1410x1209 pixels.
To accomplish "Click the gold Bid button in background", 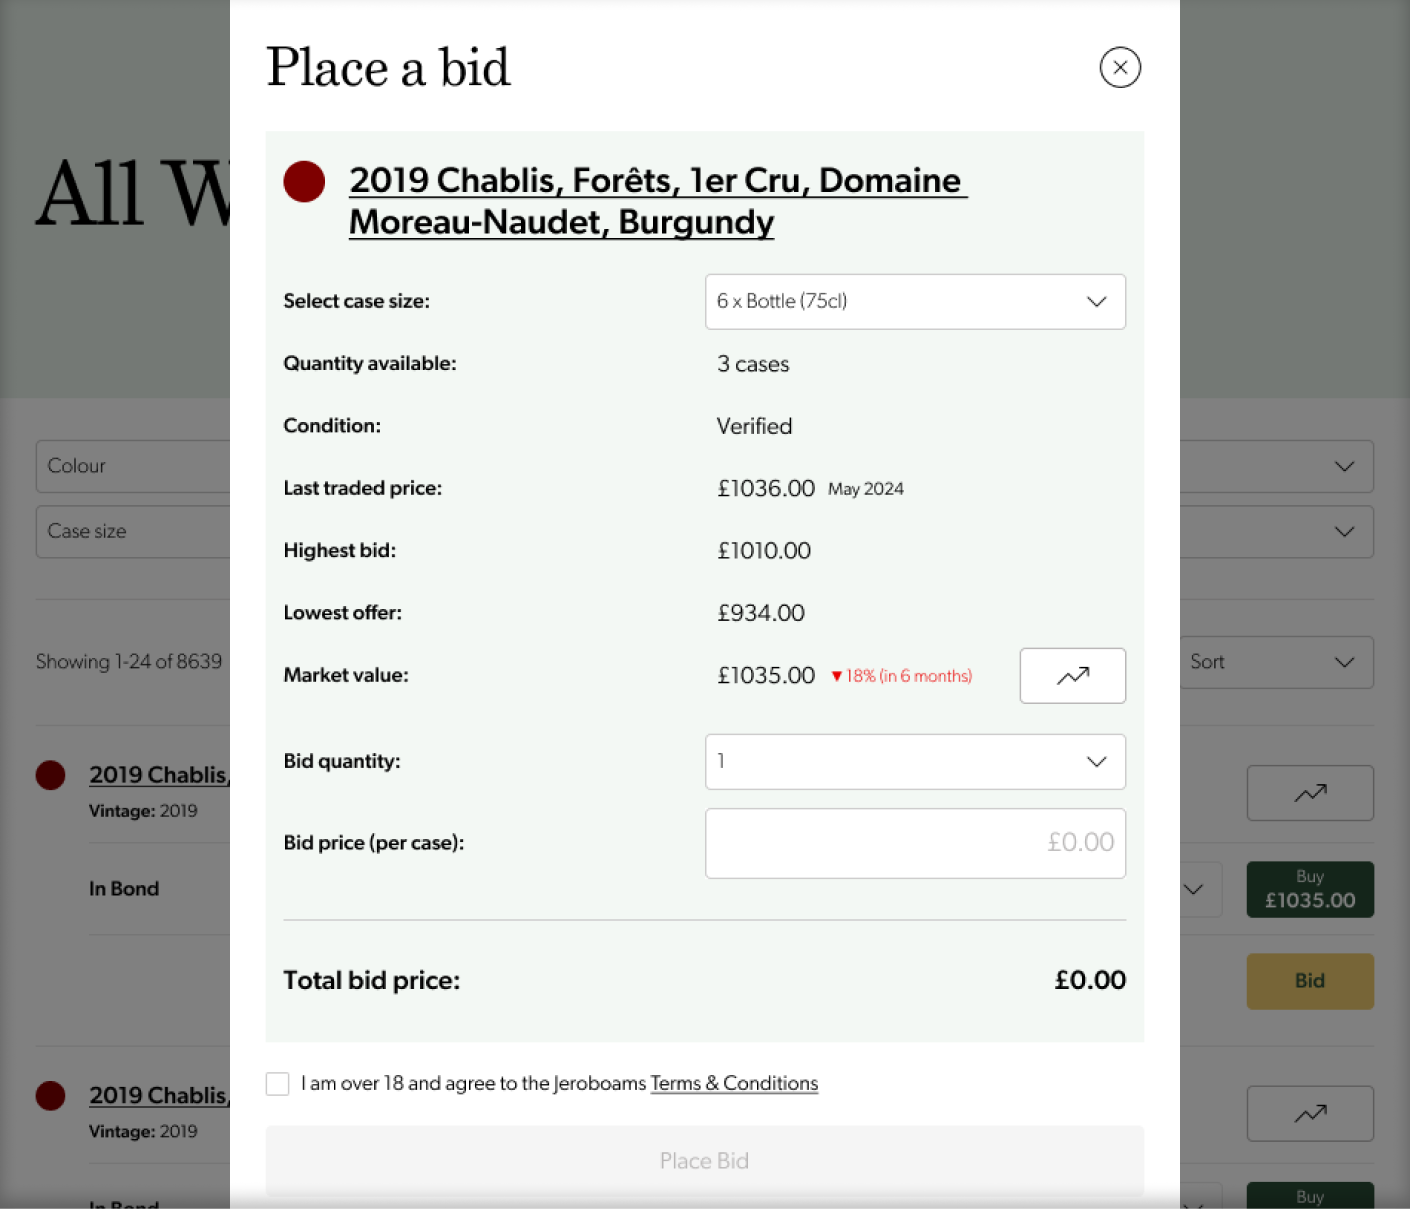I will (x=1309, y=981).
